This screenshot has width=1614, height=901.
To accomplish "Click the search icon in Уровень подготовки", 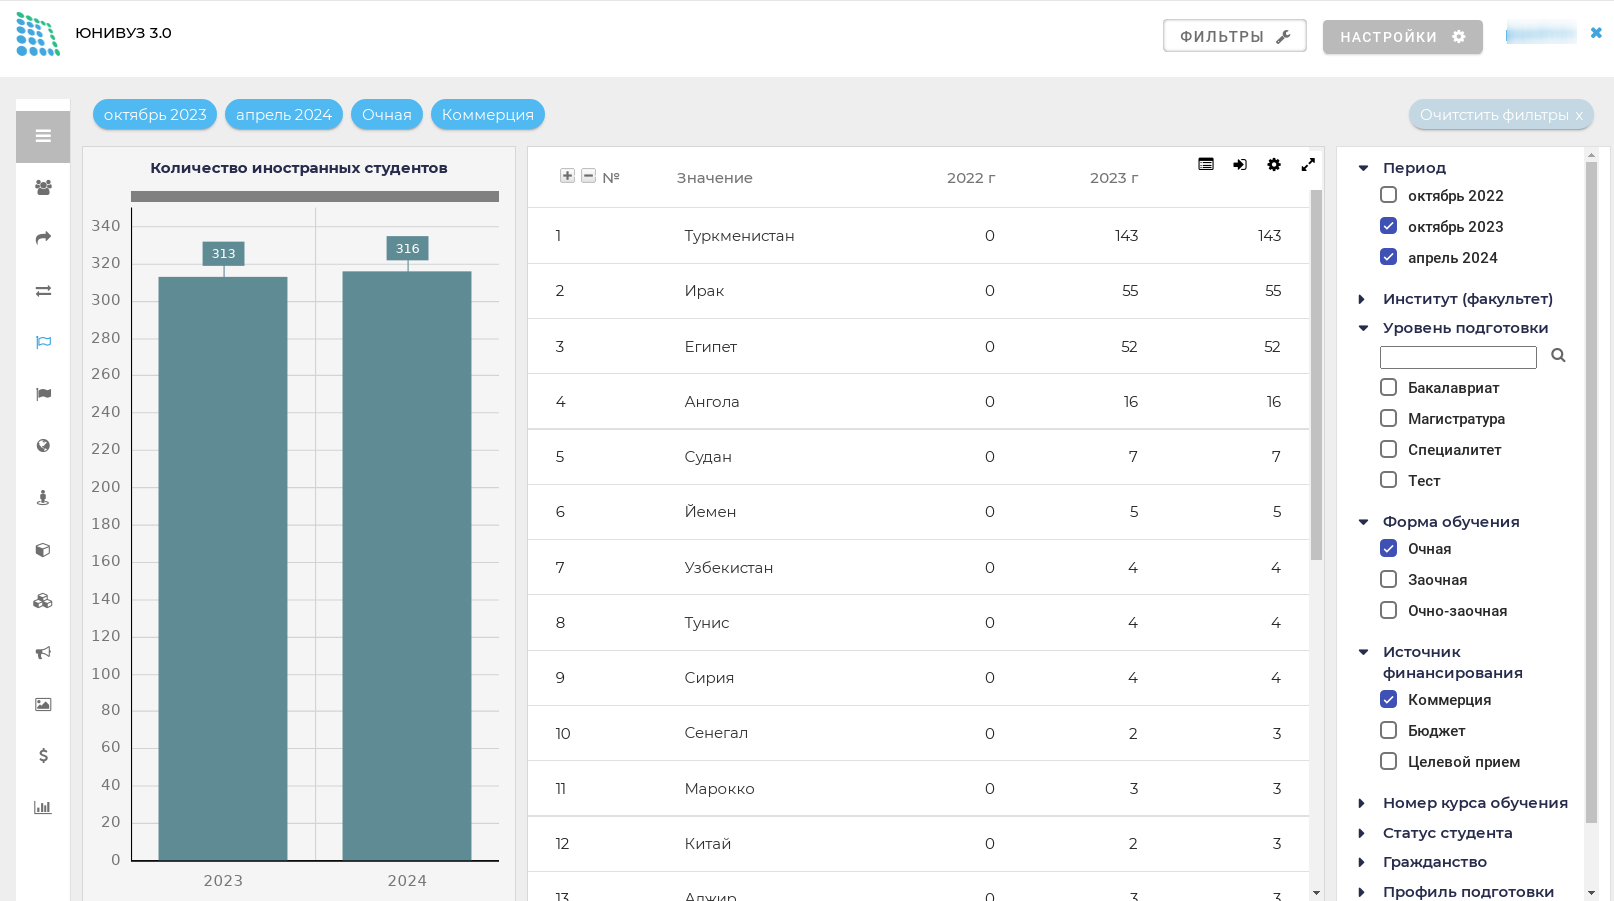I will (x=1558, y=356).
